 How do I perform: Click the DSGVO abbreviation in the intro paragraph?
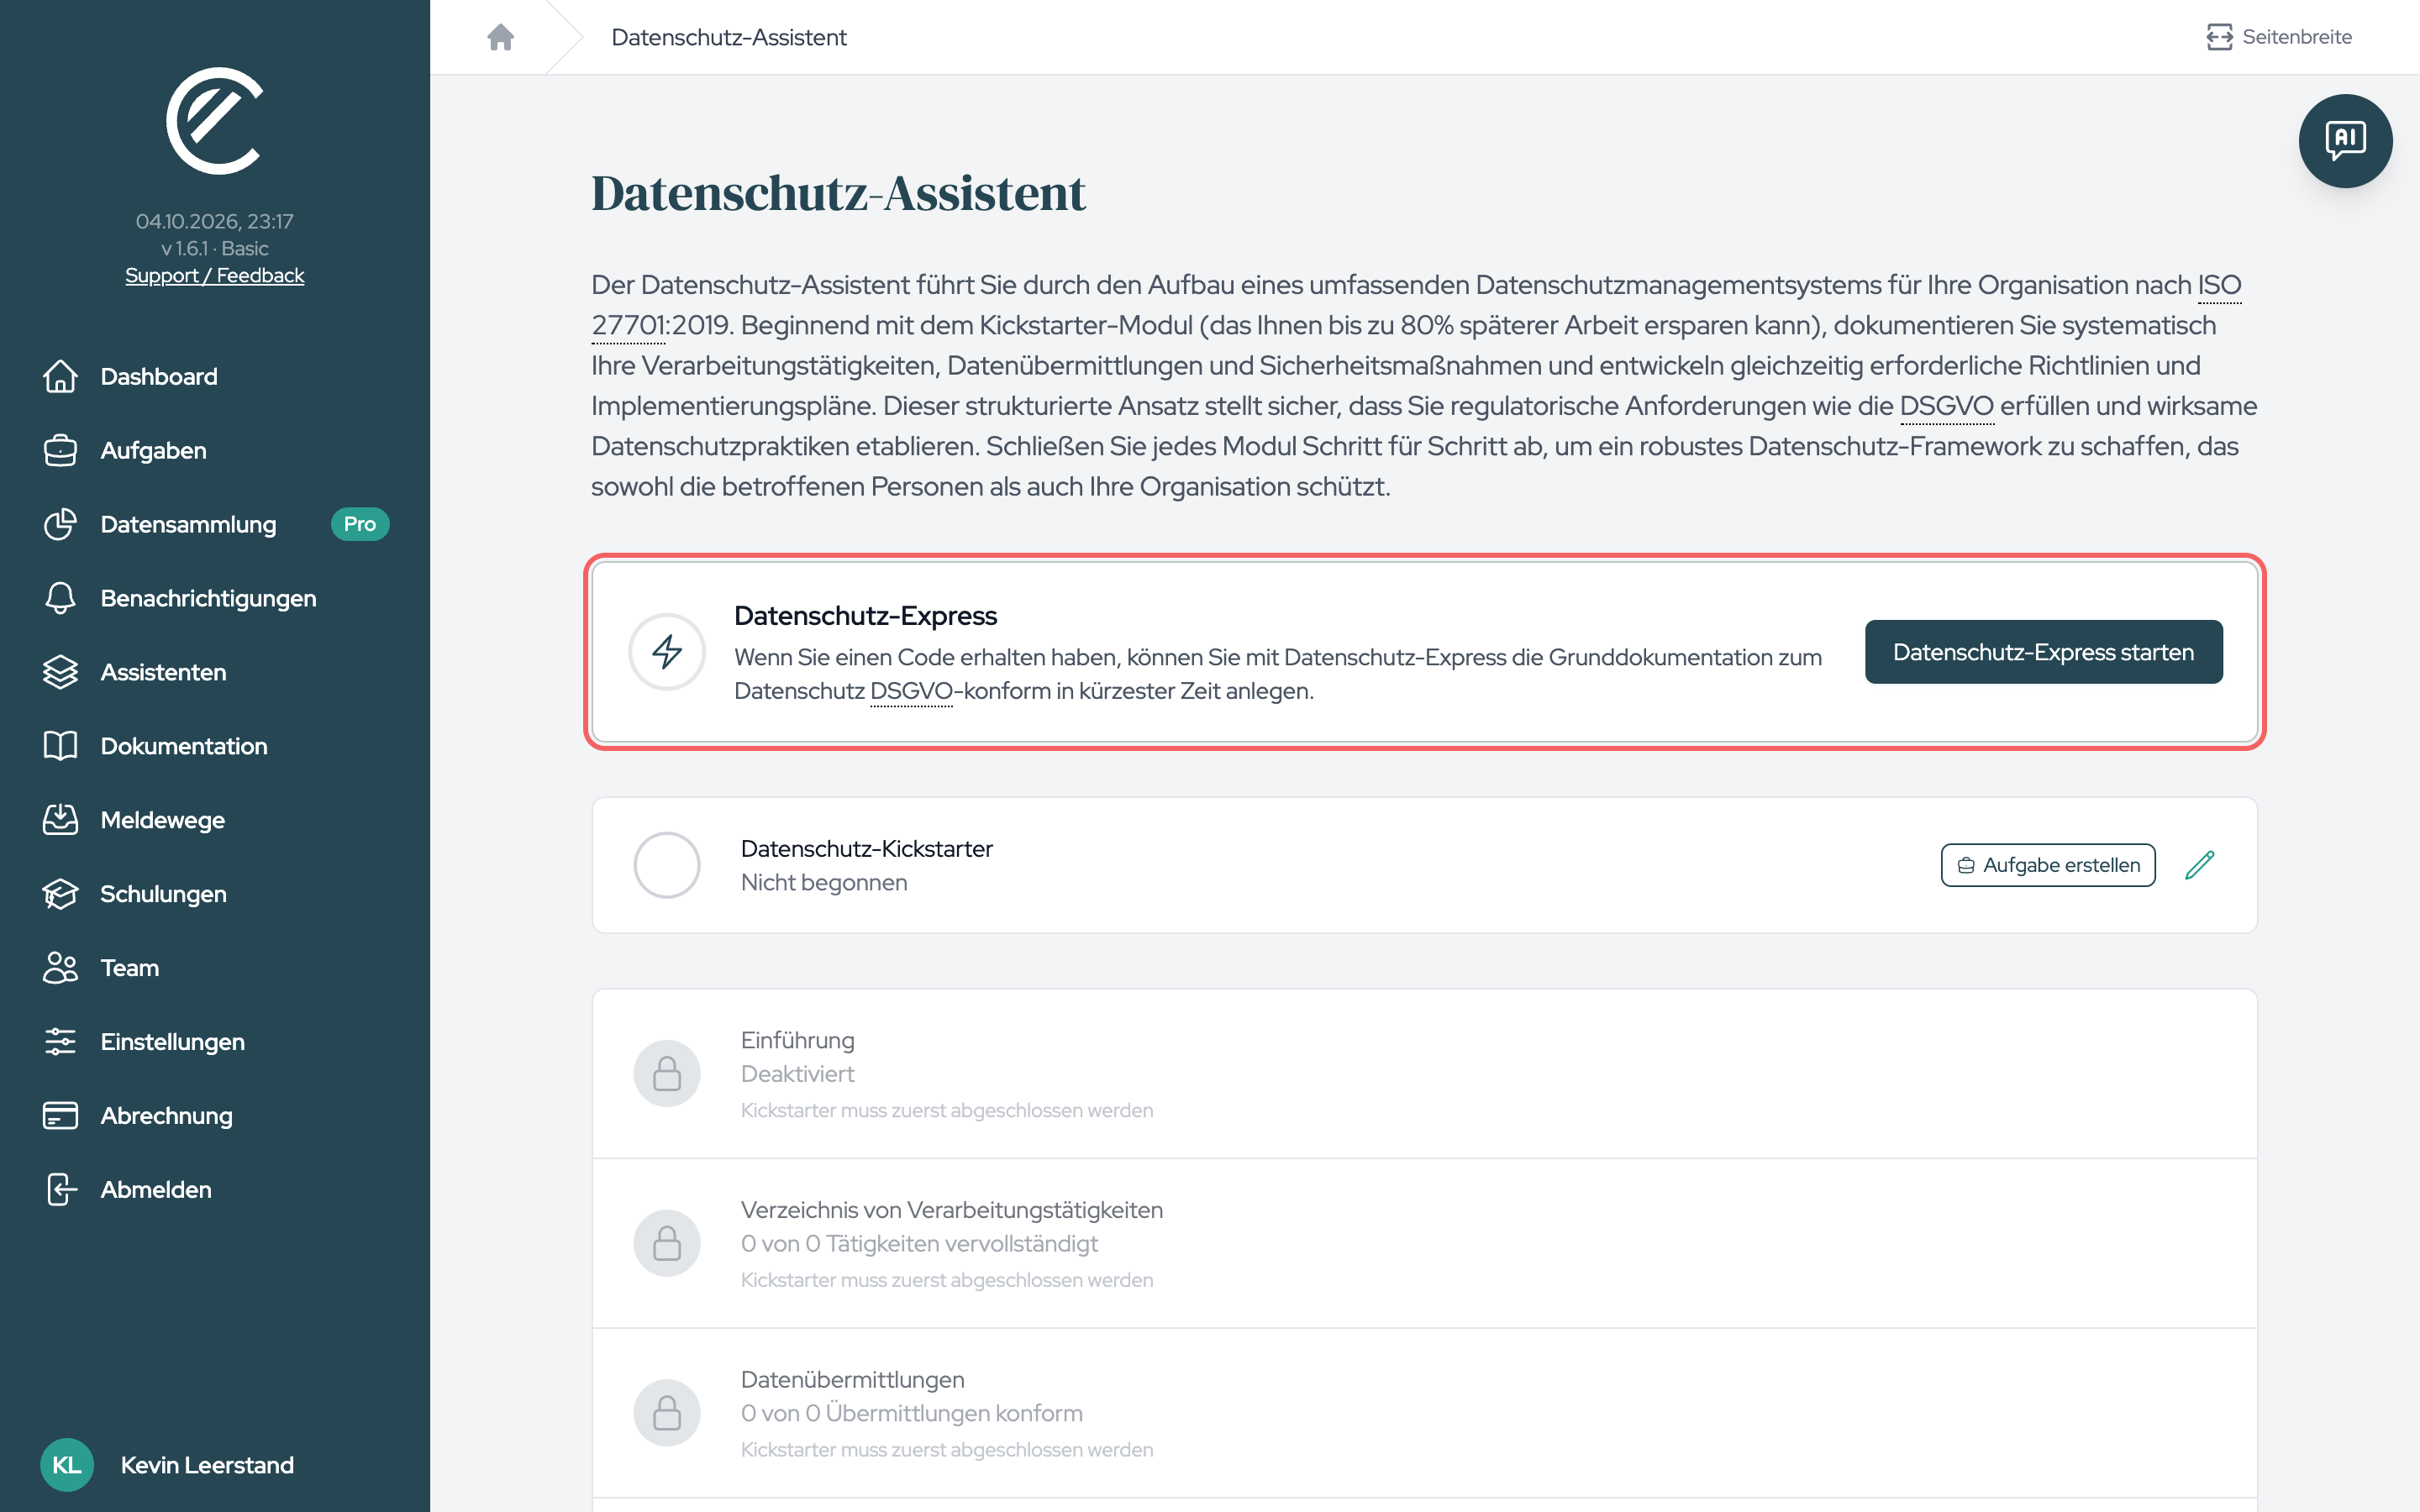pos(1946,406)
